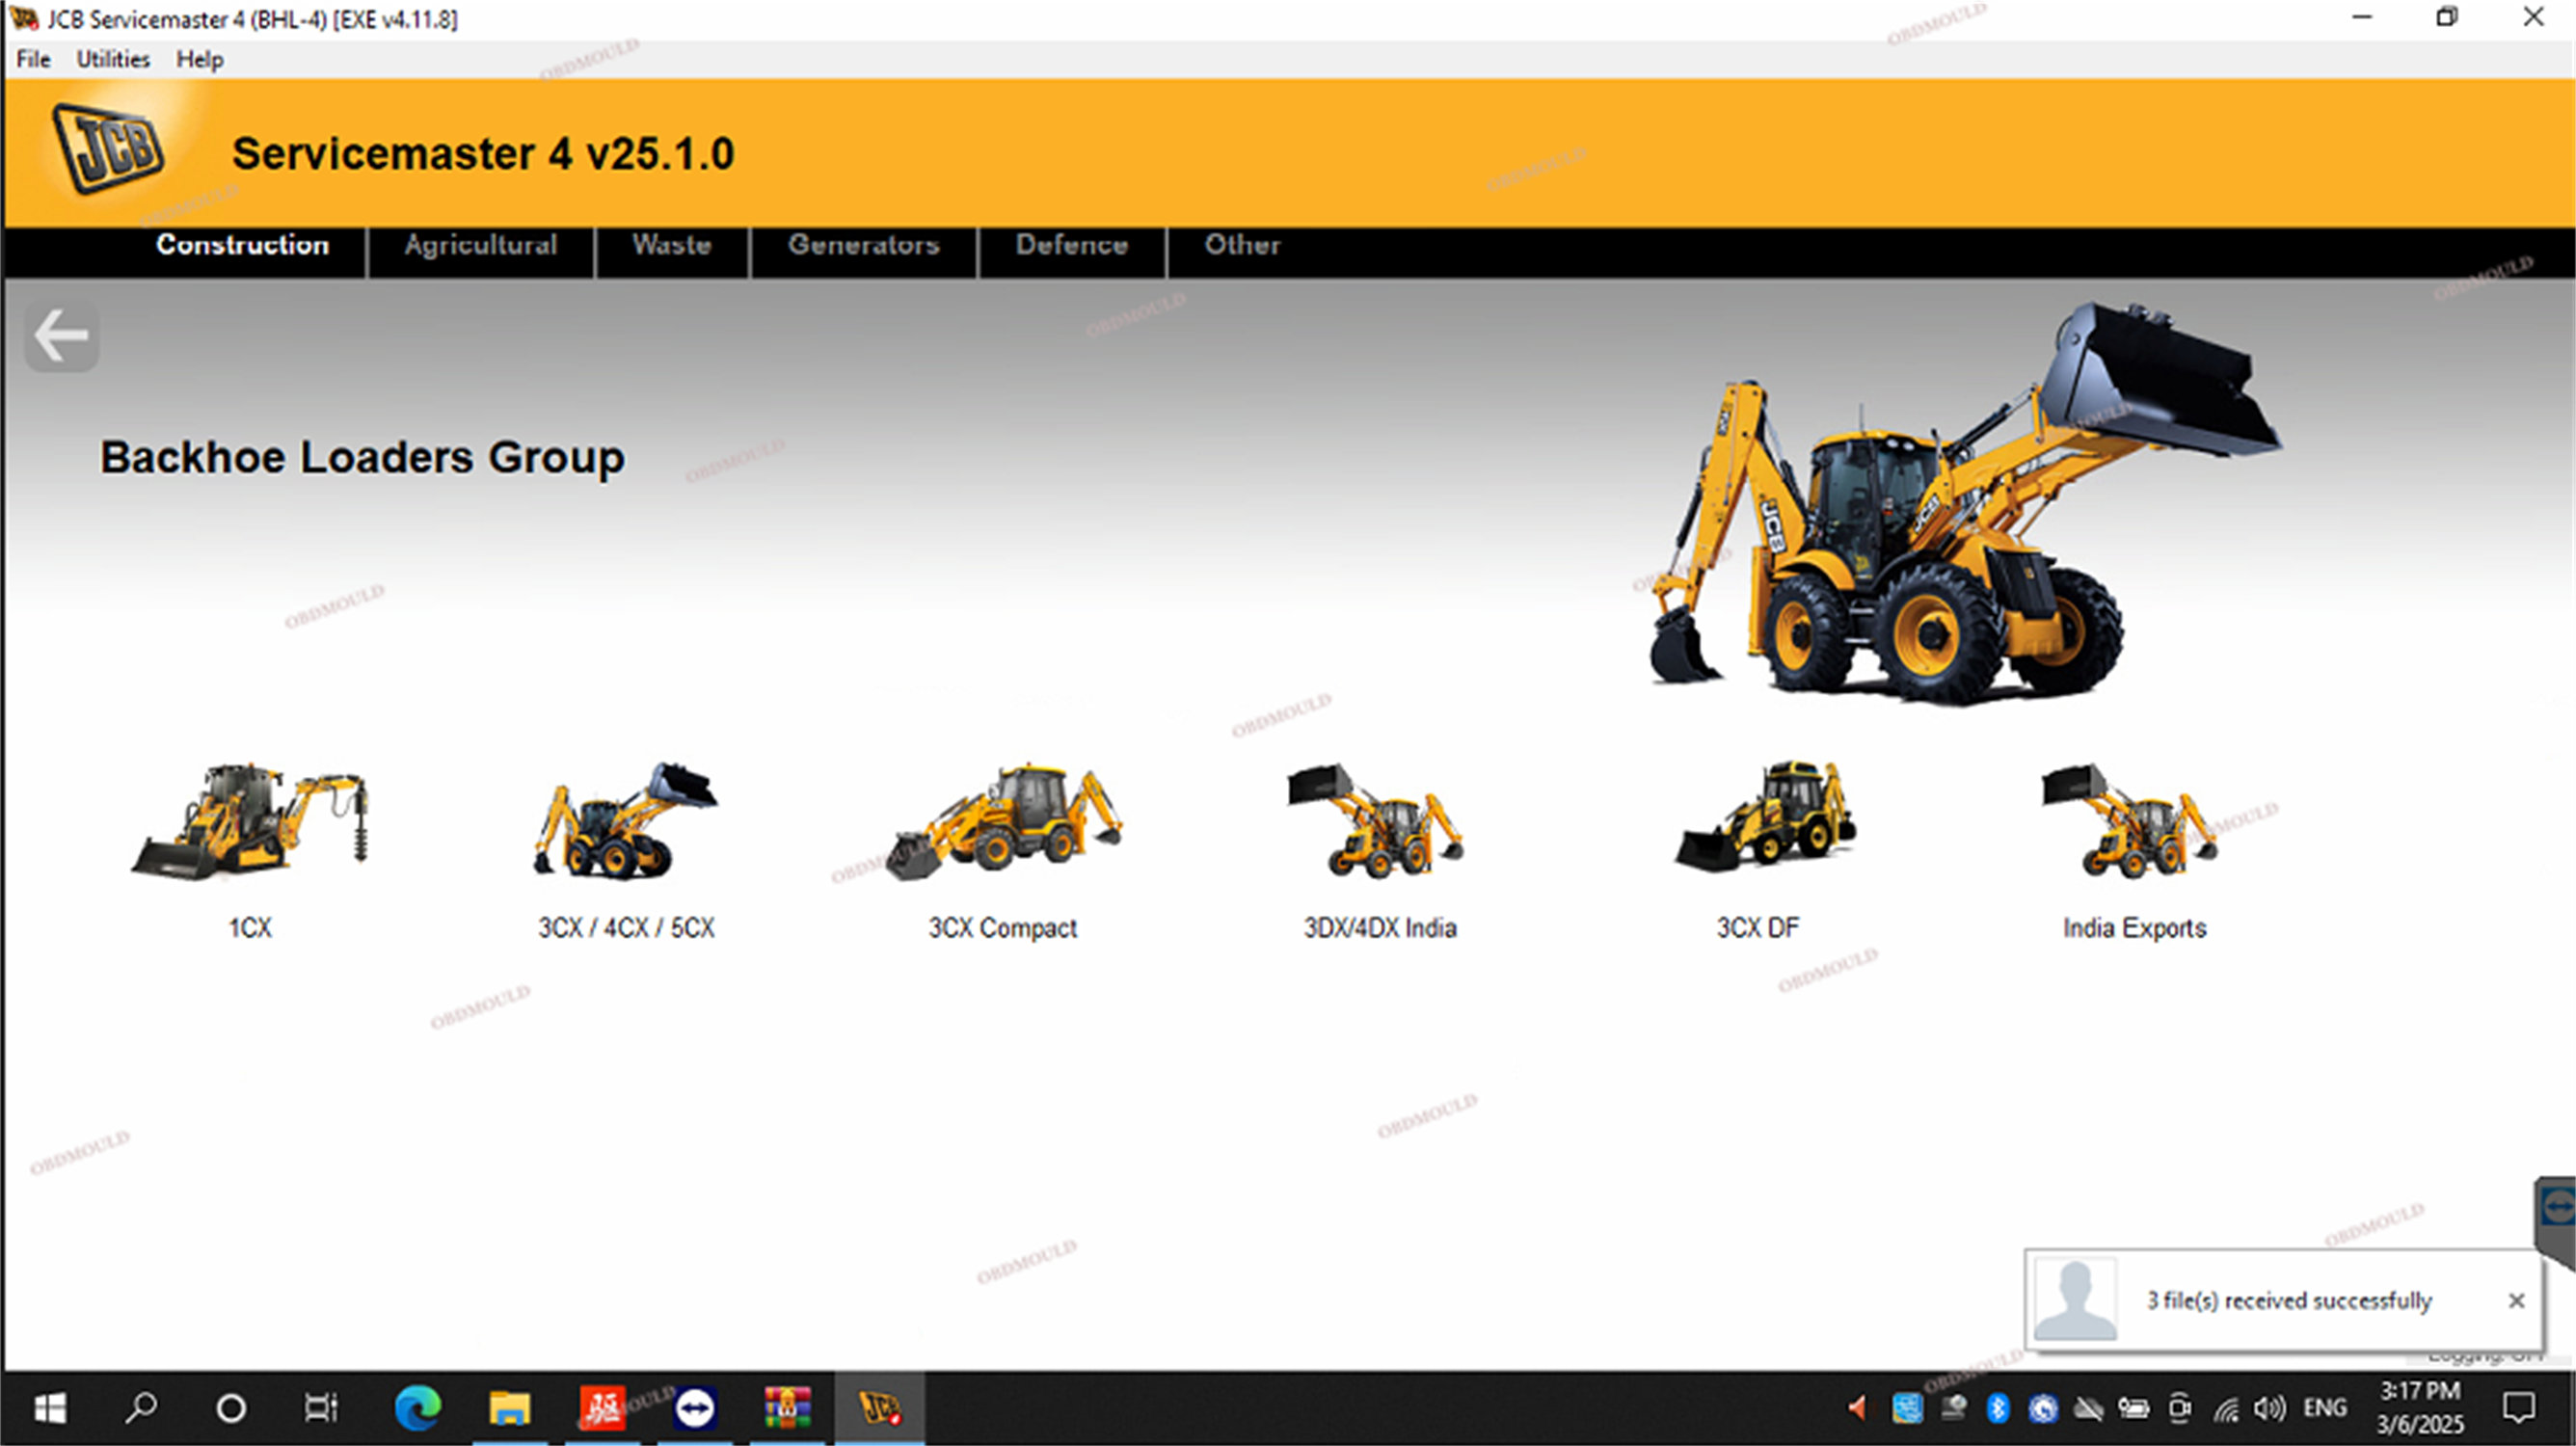The height and width of the screenshot is (1446, 2576).
Task: Open the Utilities menu
Action: (x=113, y=60)
